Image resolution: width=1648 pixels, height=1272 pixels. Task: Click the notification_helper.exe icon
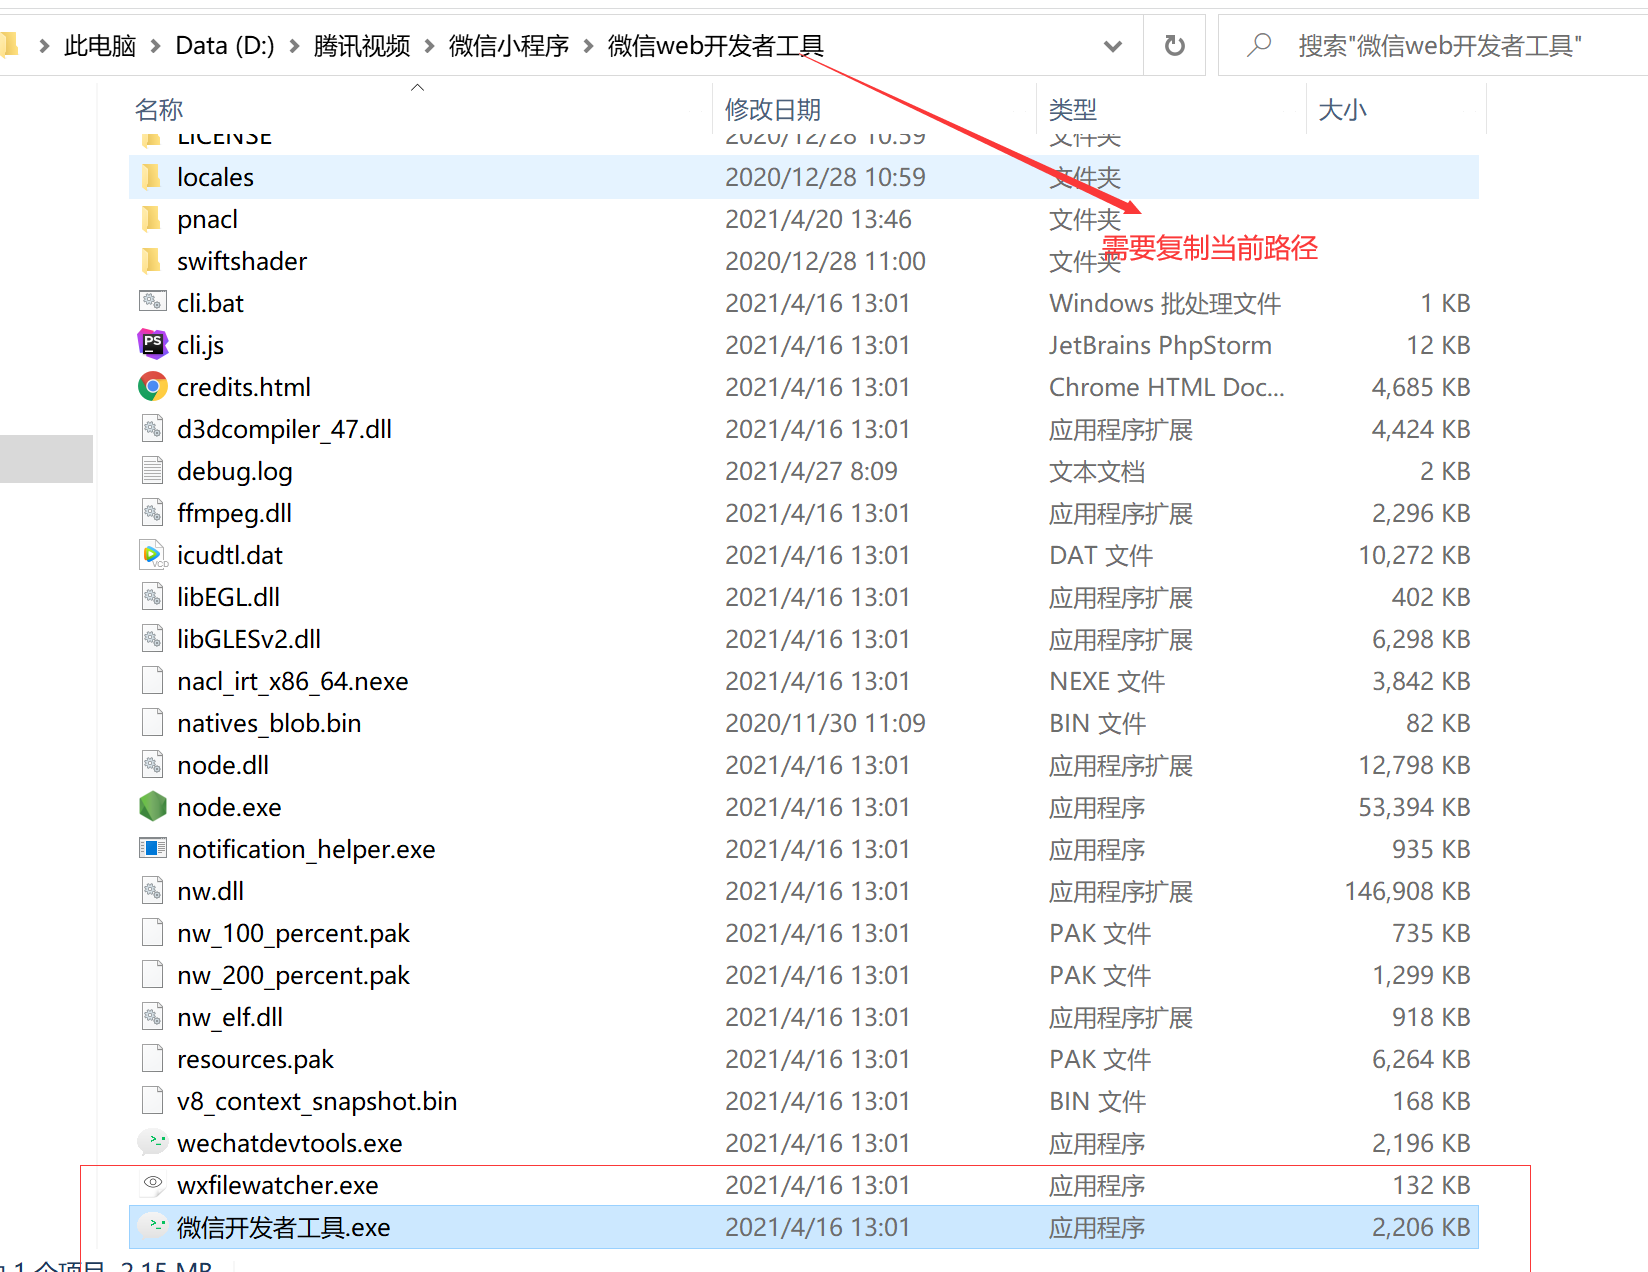152,848
